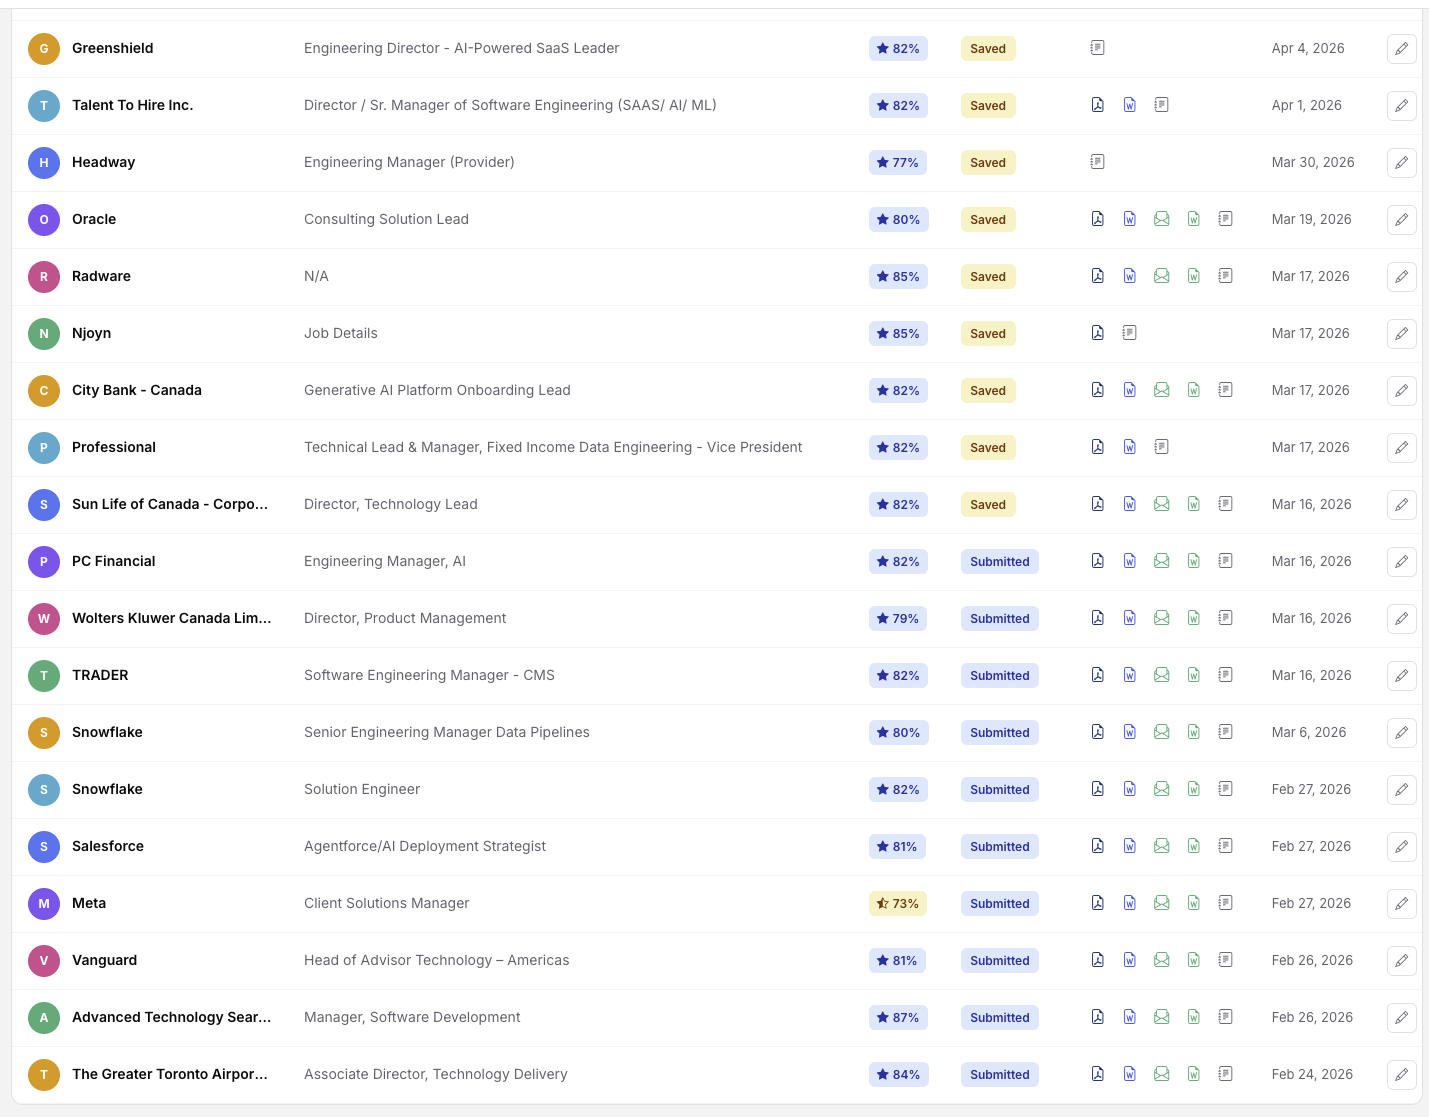Click the Greenshield avatar circle
The image size is (1429, 1117).
pyautogui.click(x=44, y=48)
